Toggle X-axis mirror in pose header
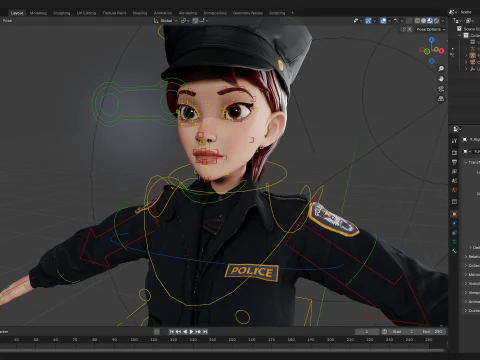The height and width of the screenshot is (360, 480). (410, 29)
